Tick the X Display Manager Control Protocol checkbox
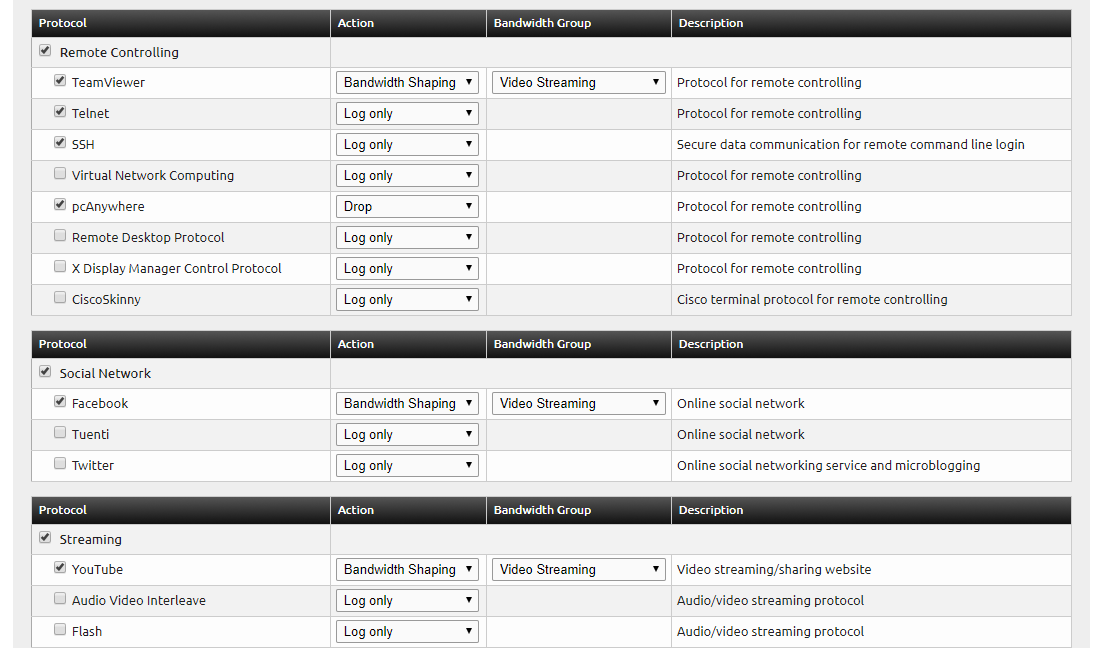The height and width of the screenshot is (648, 1103). [60, 267]
